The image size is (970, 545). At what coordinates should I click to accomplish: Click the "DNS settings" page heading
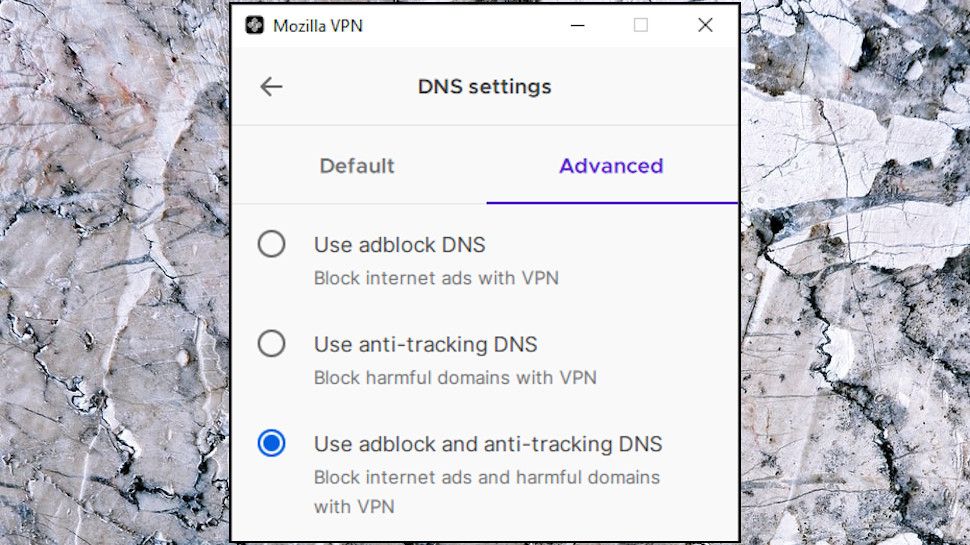click(484, 87)
